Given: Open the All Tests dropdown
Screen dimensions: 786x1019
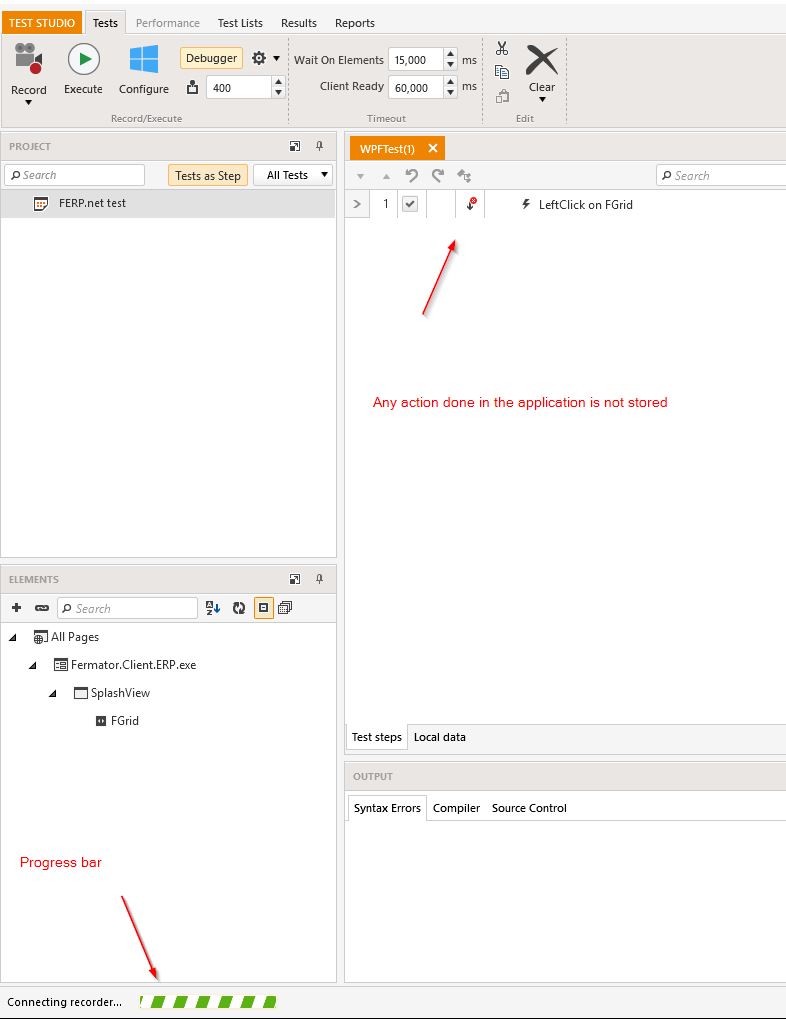Looking at the screenshot, I should click(x=293, y=175).
